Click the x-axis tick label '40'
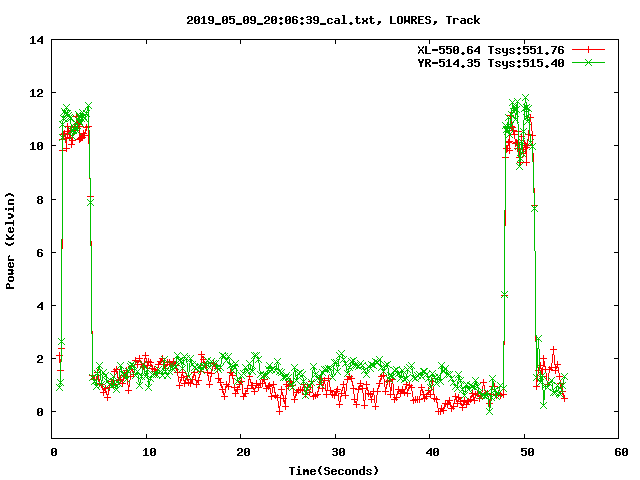Screen dimensions: 640x480 point(432,452)
